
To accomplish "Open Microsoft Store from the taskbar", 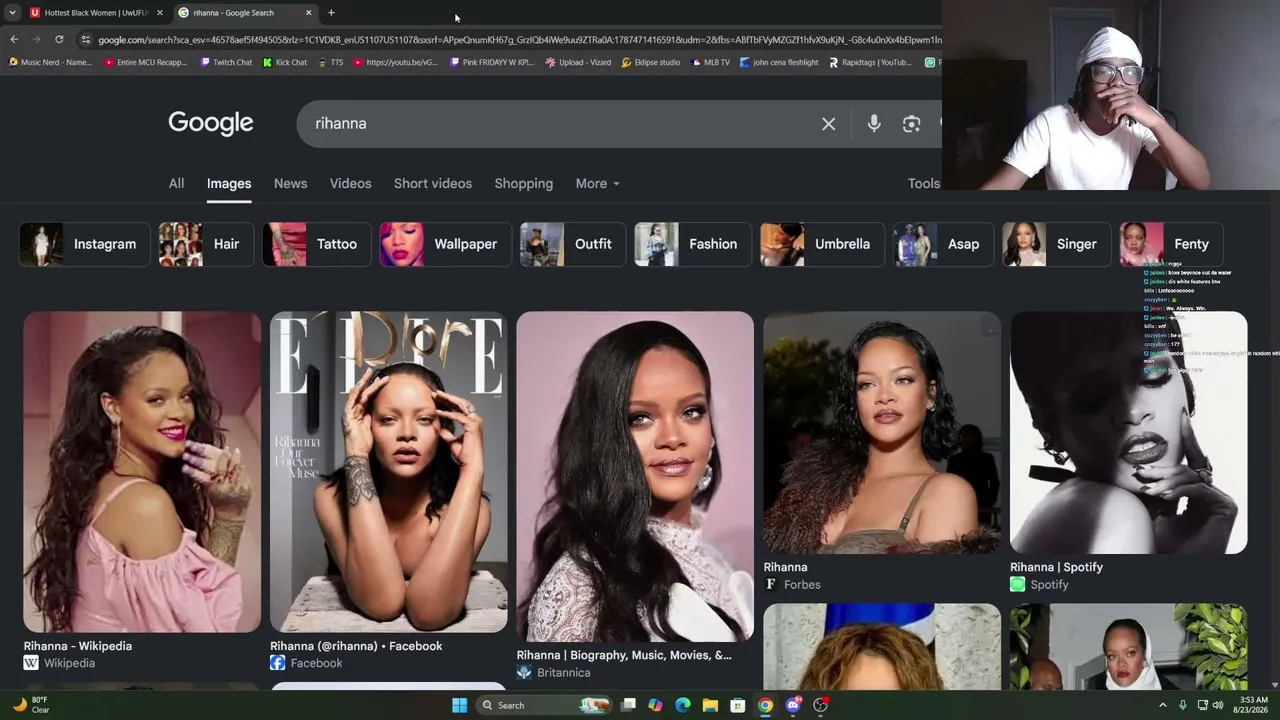I will [x=738, y=705].
